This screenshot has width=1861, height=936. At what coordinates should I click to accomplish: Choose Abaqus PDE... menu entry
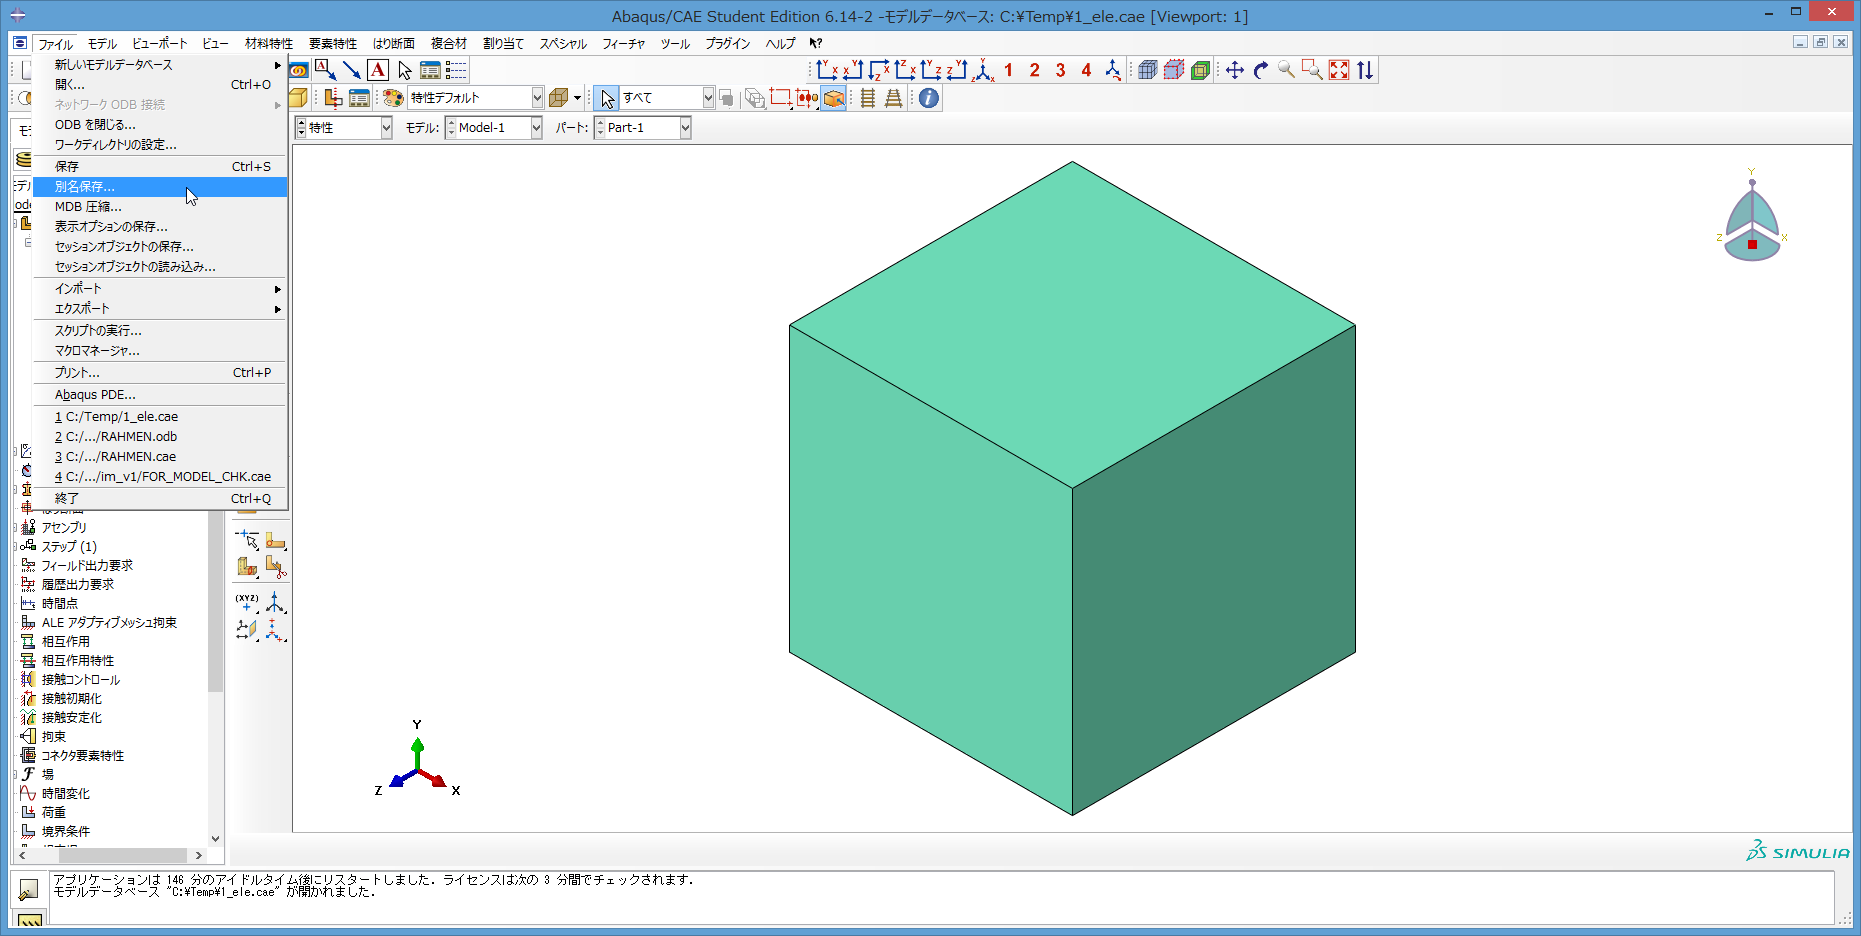tap(160, 395)
